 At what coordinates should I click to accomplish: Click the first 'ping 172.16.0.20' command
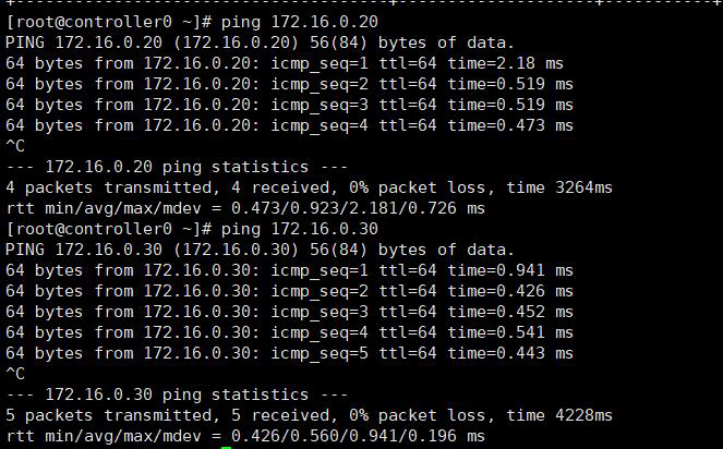tap(299, 22)
